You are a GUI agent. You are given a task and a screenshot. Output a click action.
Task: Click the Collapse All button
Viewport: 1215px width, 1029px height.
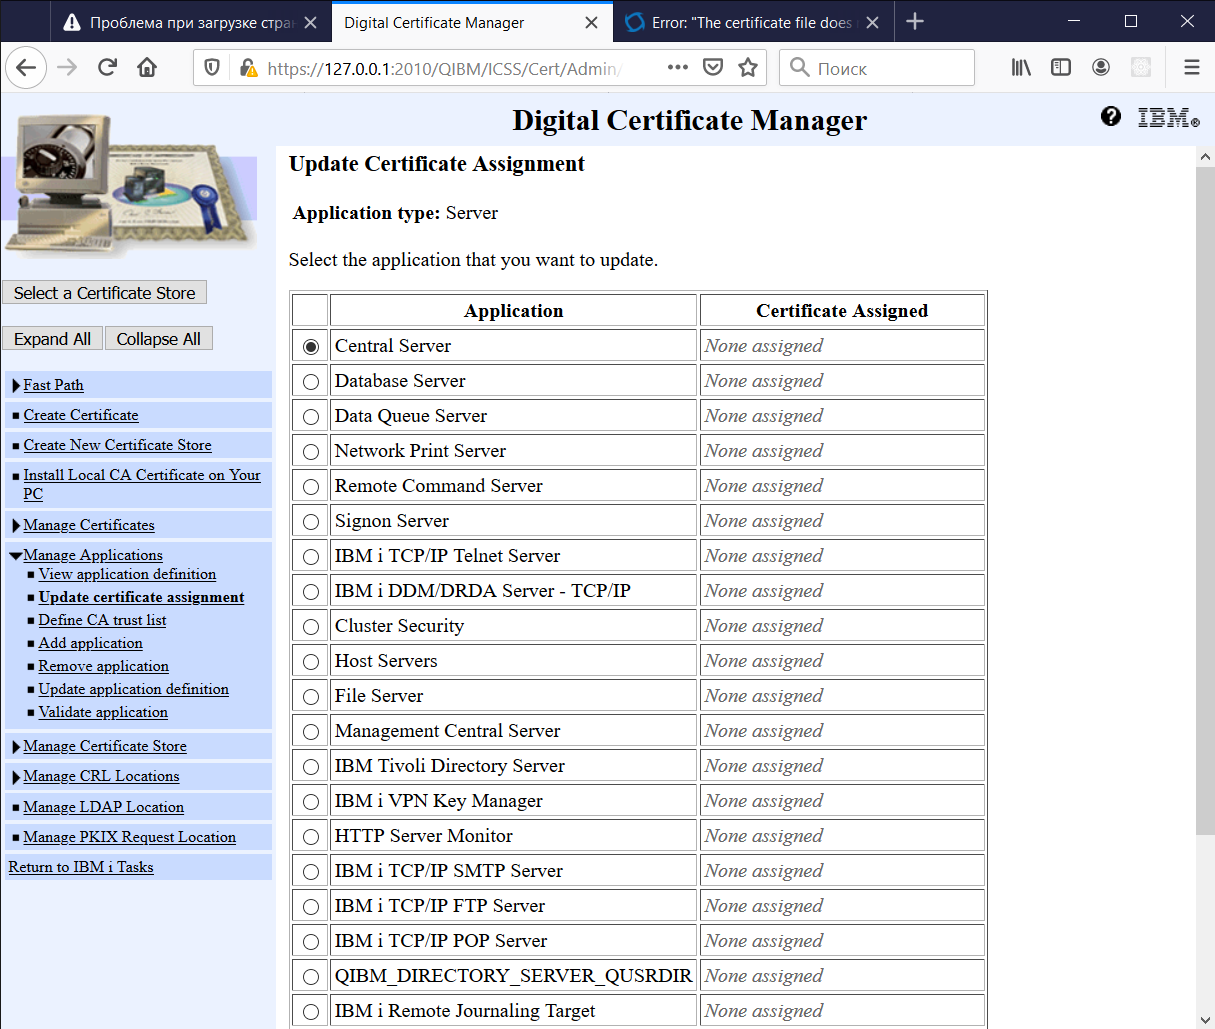[158, 339]
